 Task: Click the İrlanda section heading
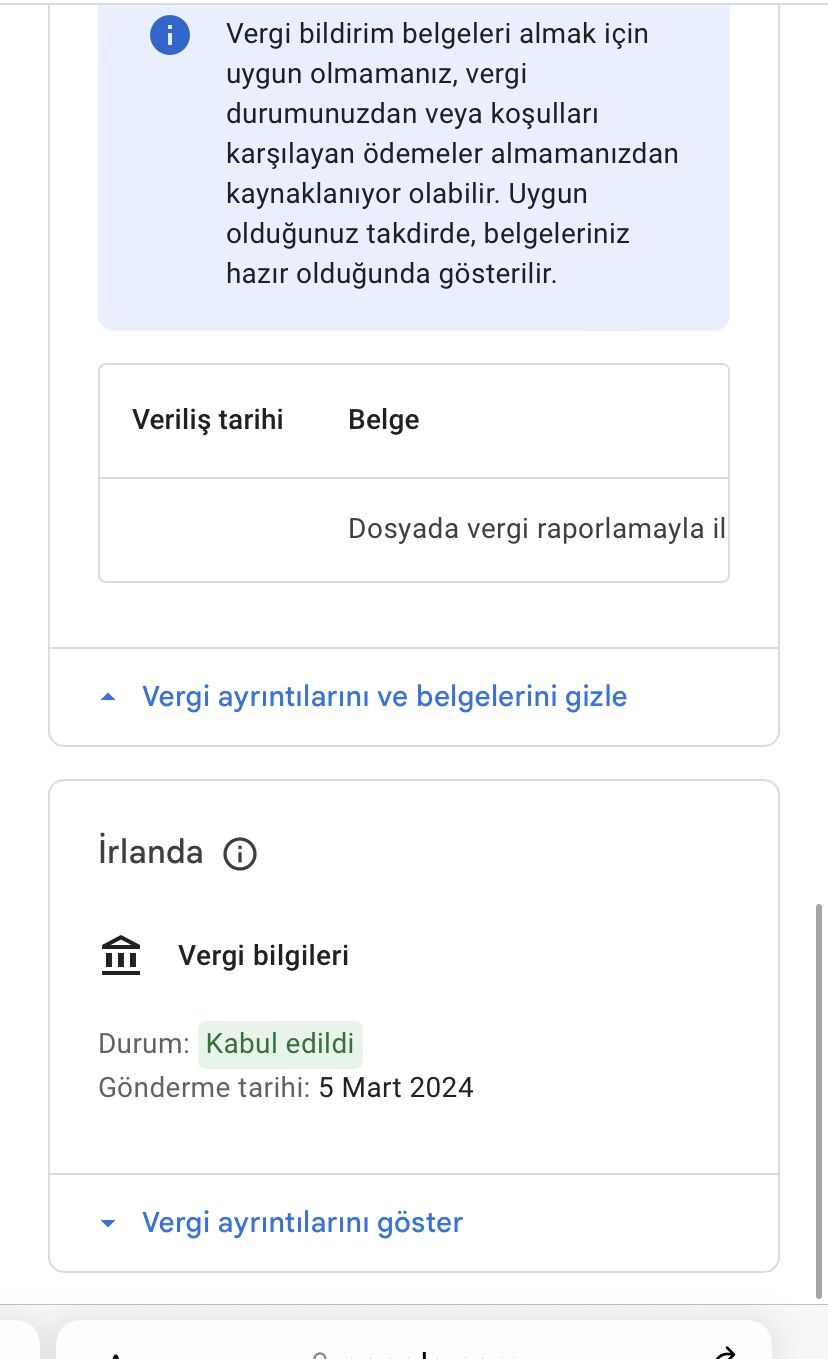(151, 852)
